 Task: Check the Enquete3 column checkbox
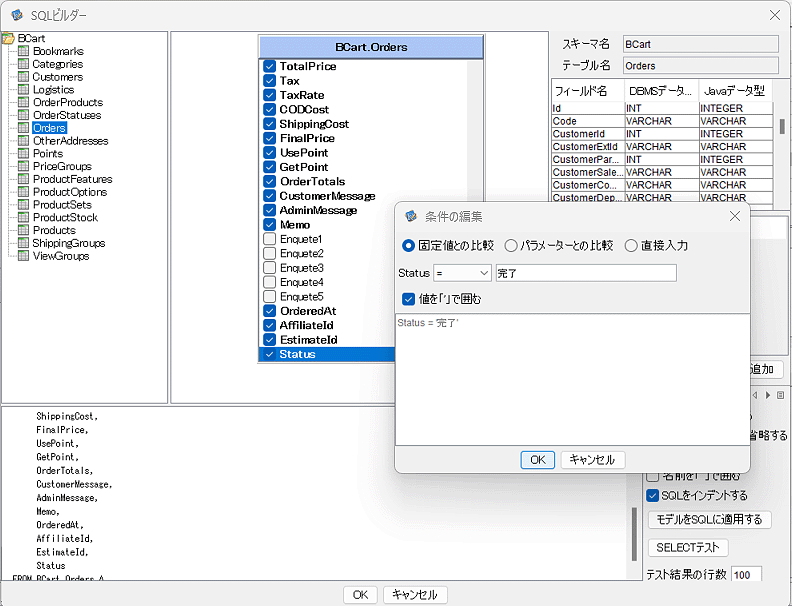pyautogui.click(x=270, y=268)
